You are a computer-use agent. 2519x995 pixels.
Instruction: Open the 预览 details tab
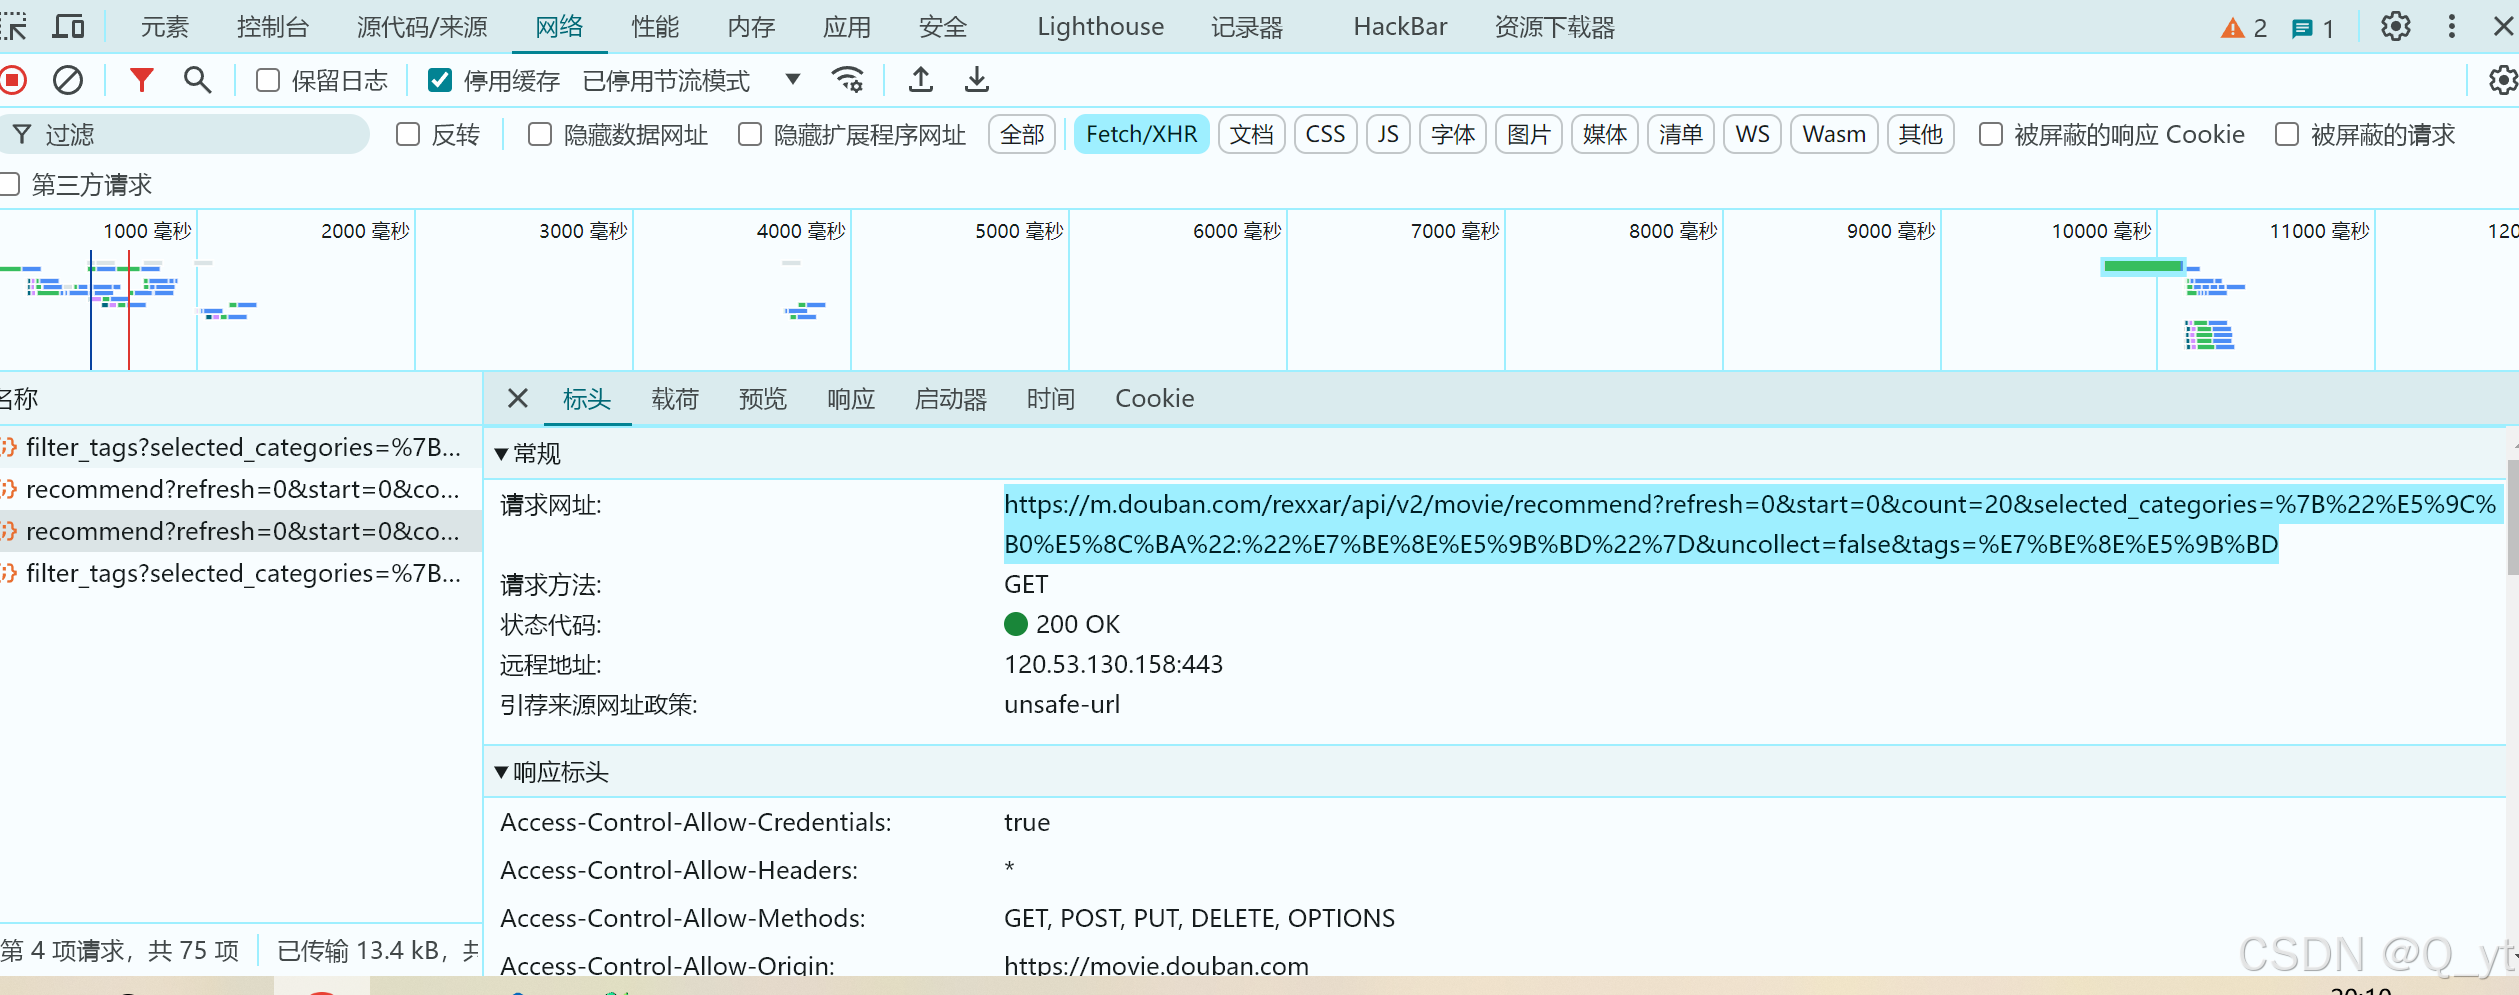763,399
